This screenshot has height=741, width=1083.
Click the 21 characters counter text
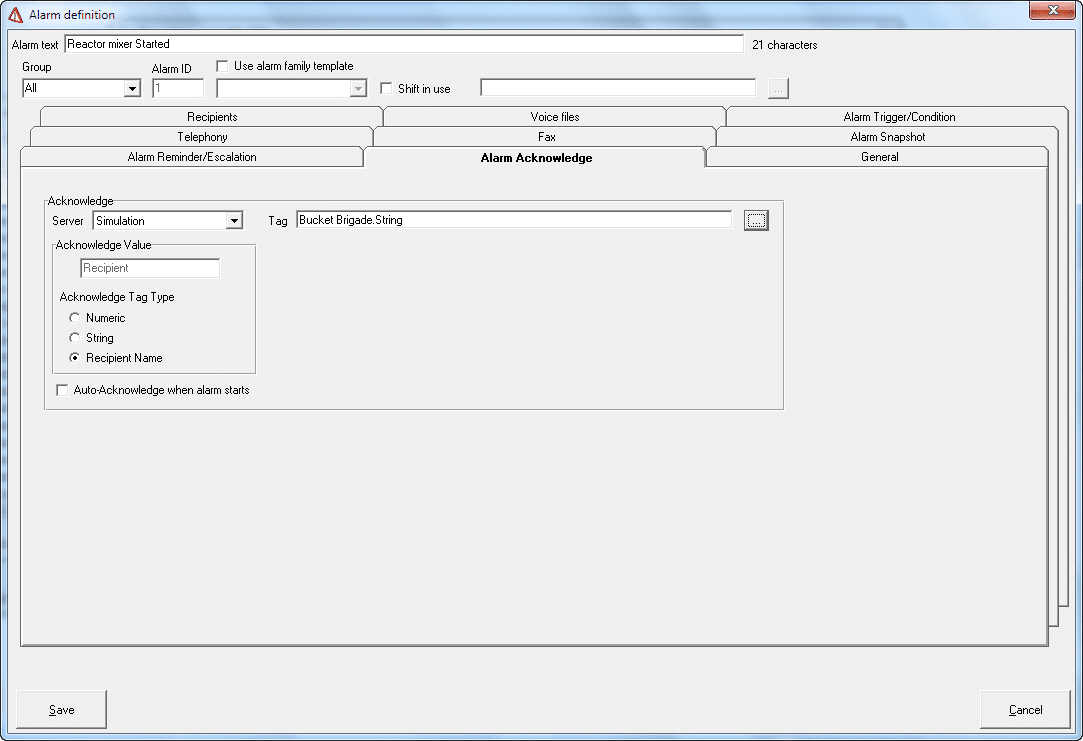coord(785,45)
